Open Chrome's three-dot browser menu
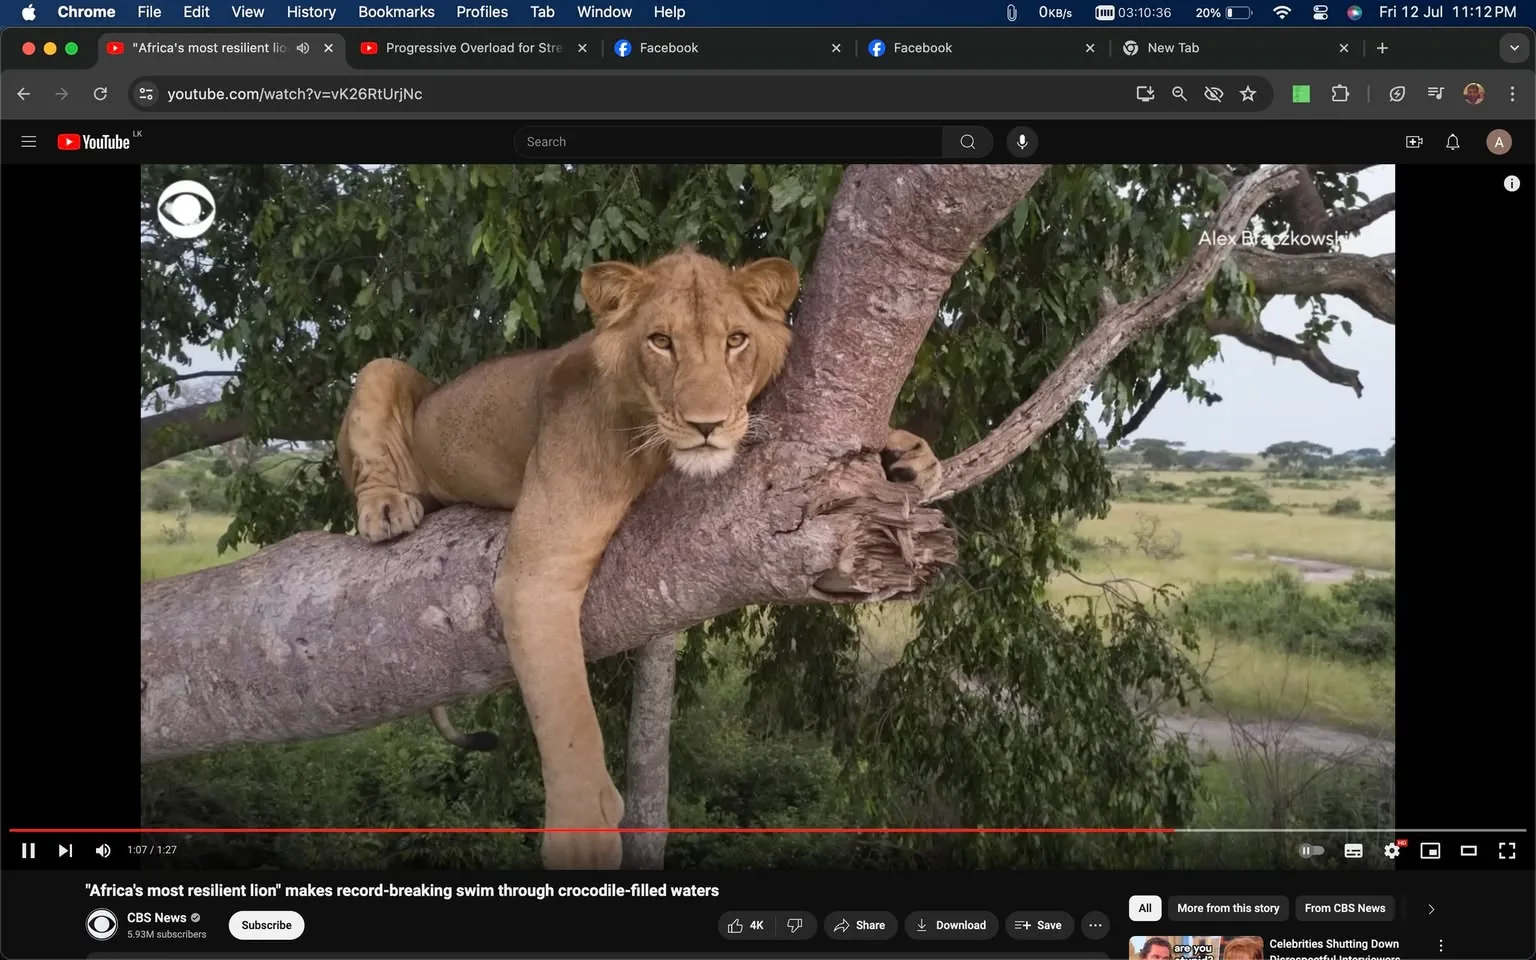Viewport: 1536px width, 960px height. coord(1513,93)
